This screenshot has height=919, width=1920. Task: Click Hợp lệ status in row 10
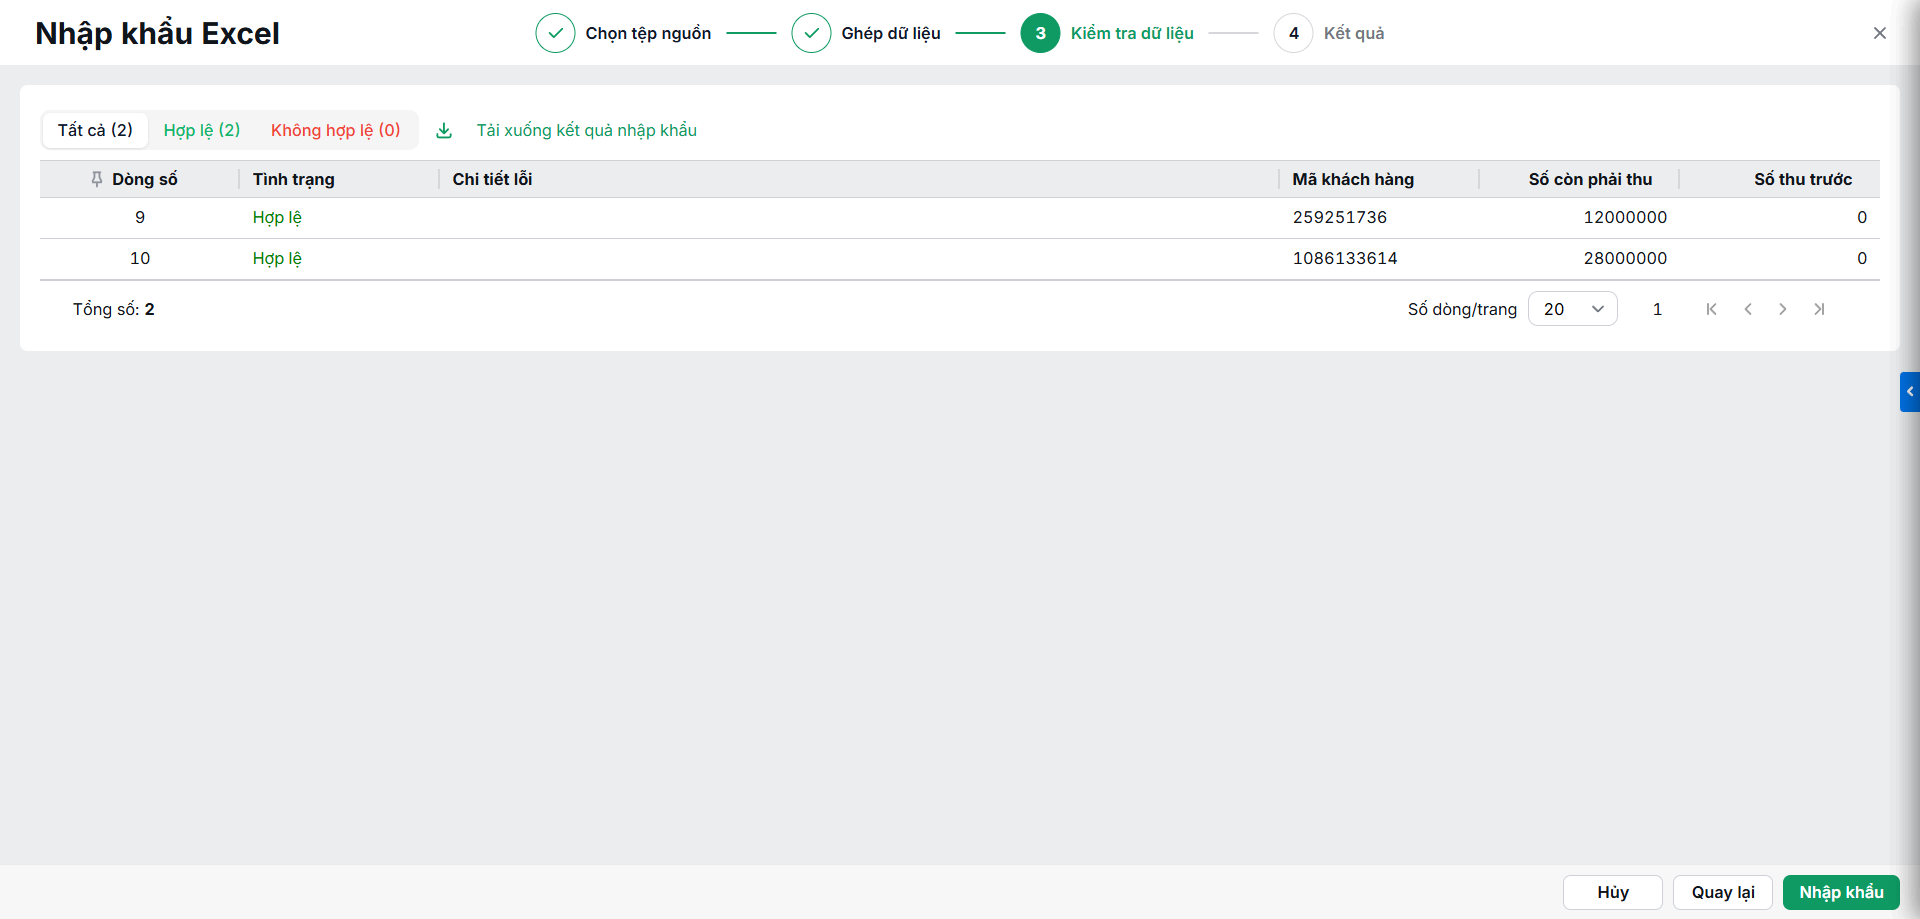[277, 258]
